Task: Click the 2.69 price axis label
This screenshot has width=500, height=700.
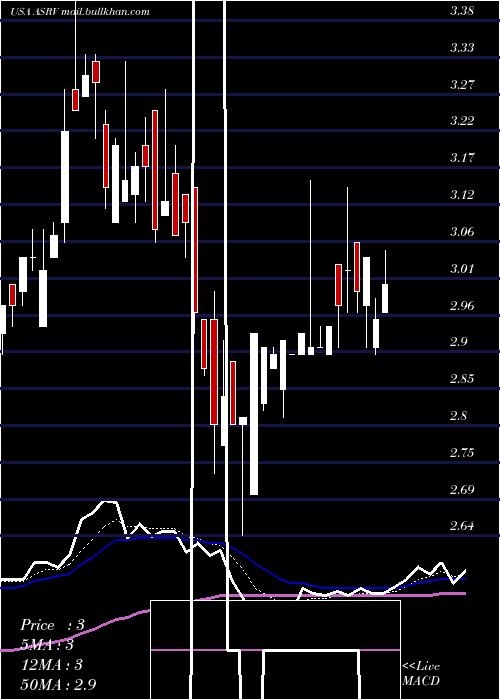Action: [x=462, y=490]
